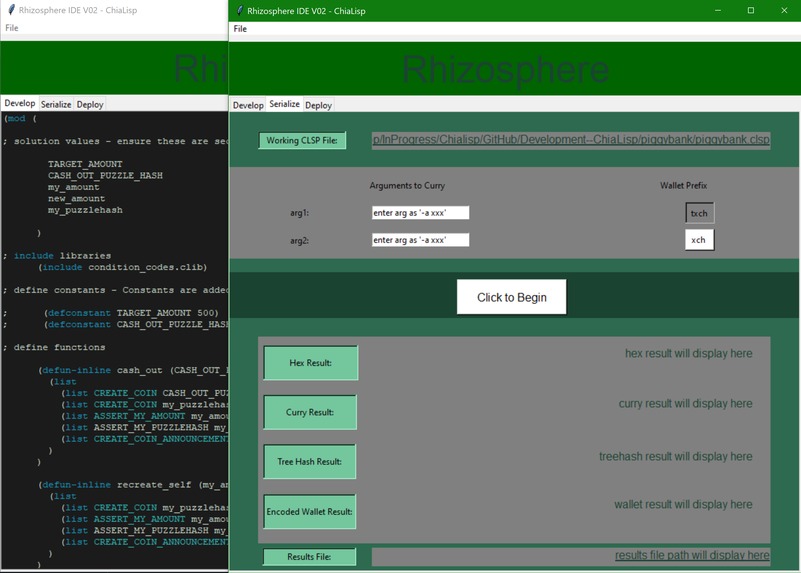Maximize the front Rhizosphere window
Image resolution: width=801 pixels, height=573 pixels.
click(x=750, y=10)
